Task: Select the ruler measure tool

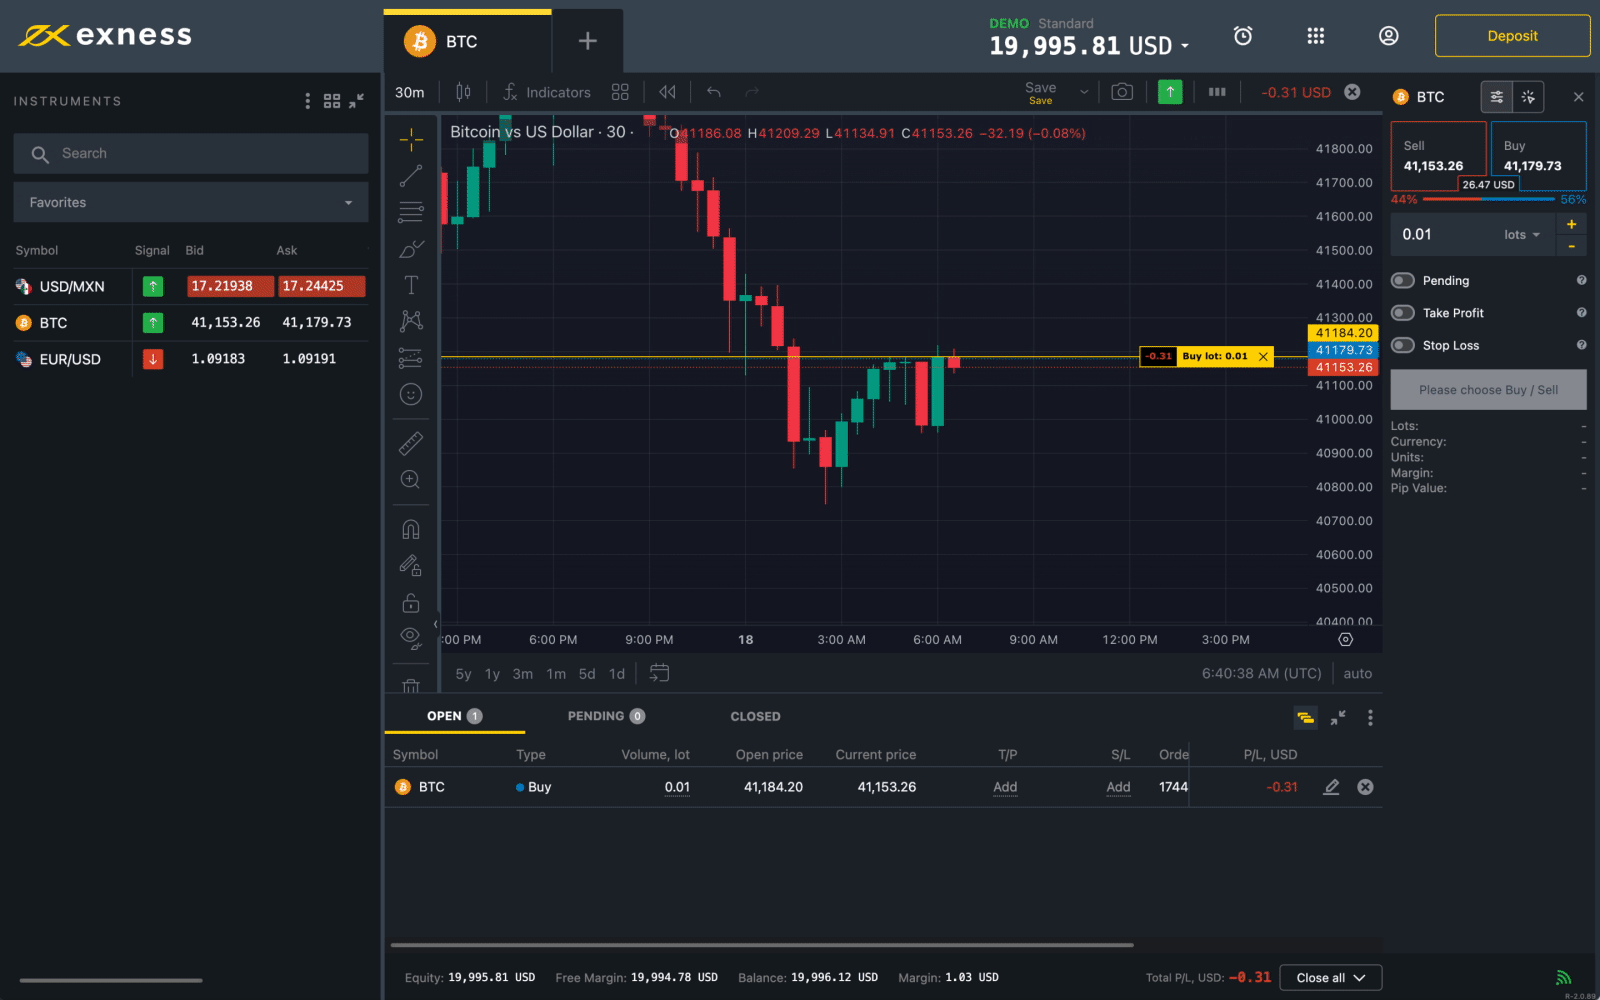Action: click(411, 443)
